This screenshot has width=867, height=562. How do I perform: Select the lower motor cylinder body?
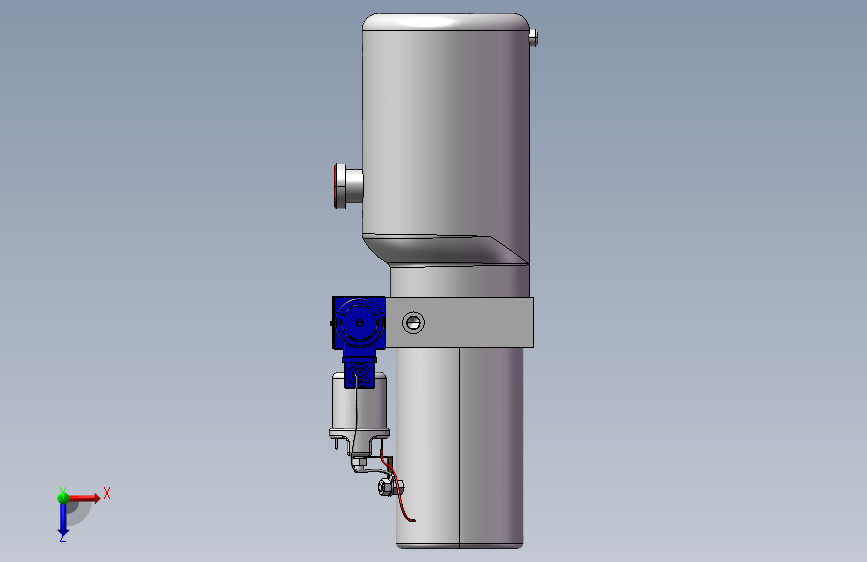coord(459,448)
